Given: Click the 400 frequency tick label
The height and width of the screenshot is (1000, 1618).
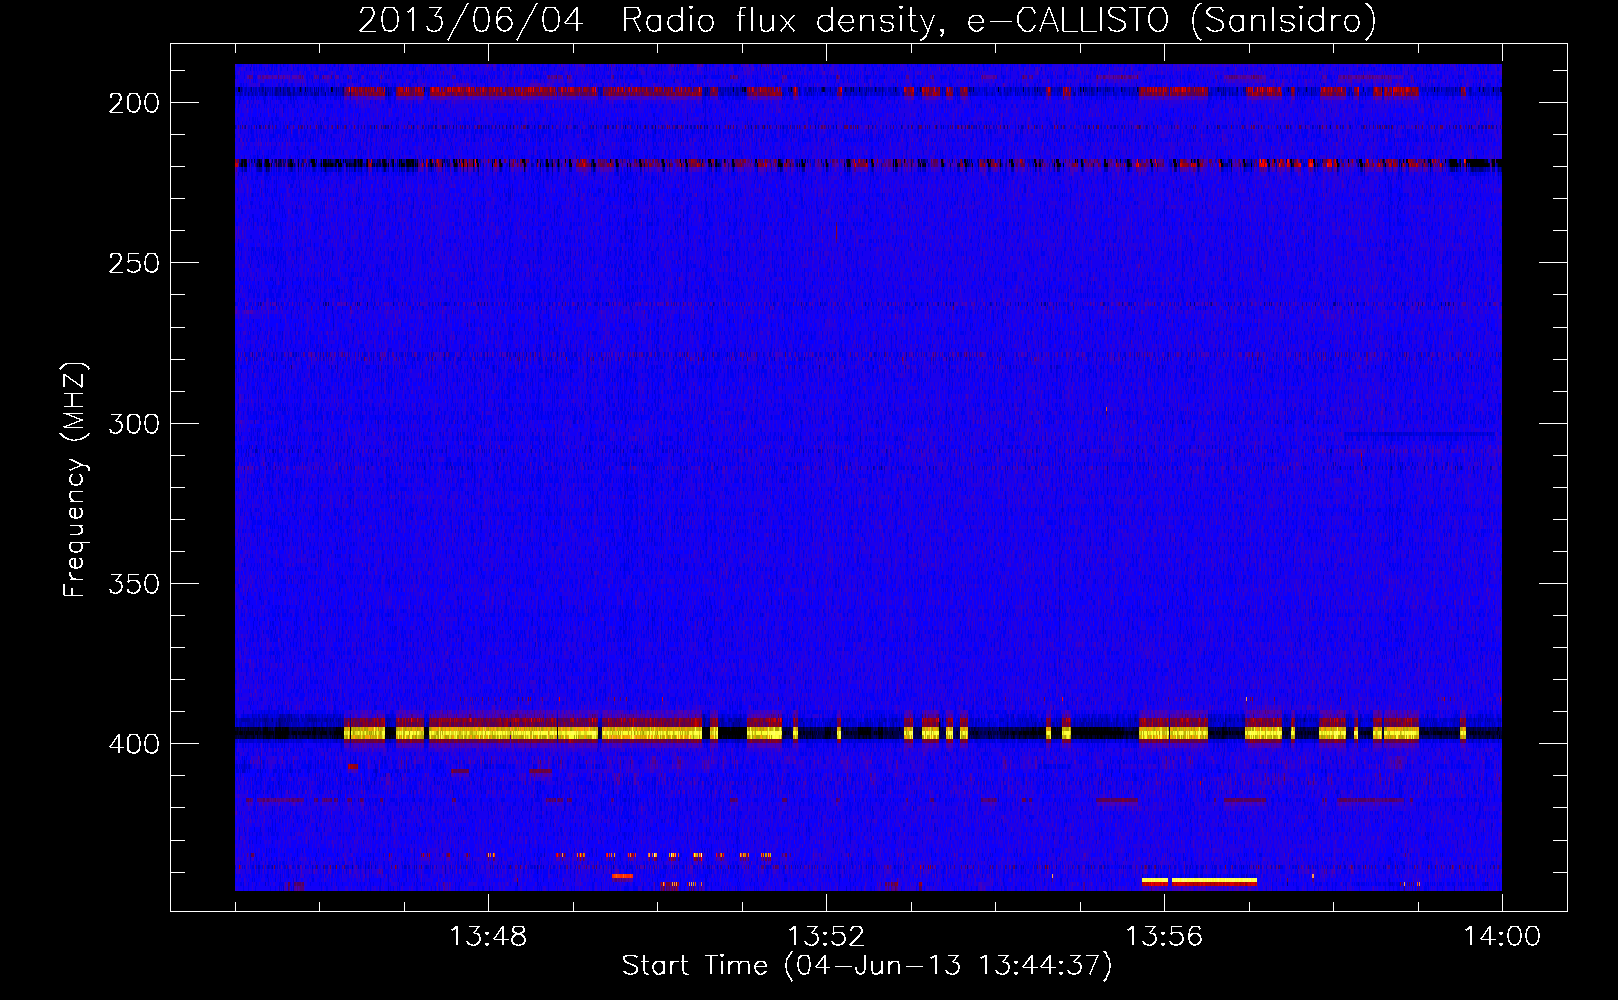Looking at the screenshot, I should pyautogui.click(x=134, y=744).
